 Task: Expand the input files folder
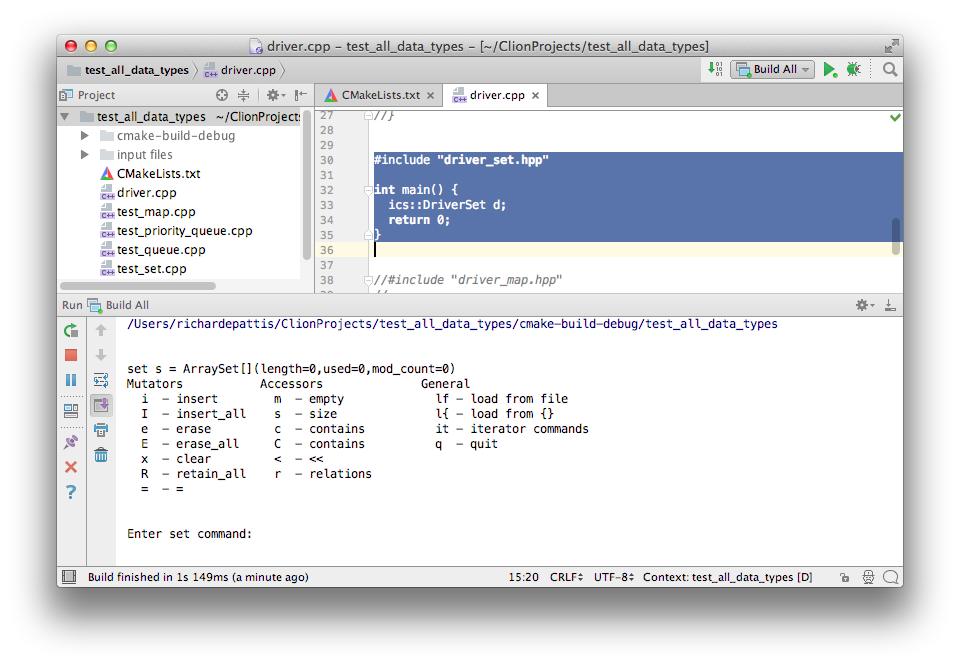tap(85, 154)
